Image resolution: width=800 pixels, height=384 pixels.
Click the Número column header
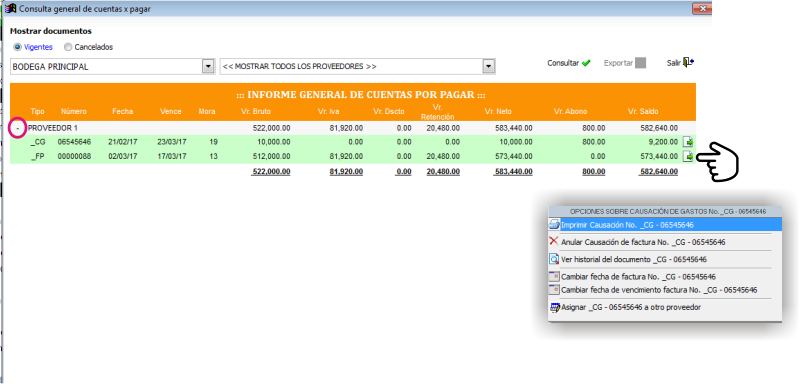tap(73, 111)
